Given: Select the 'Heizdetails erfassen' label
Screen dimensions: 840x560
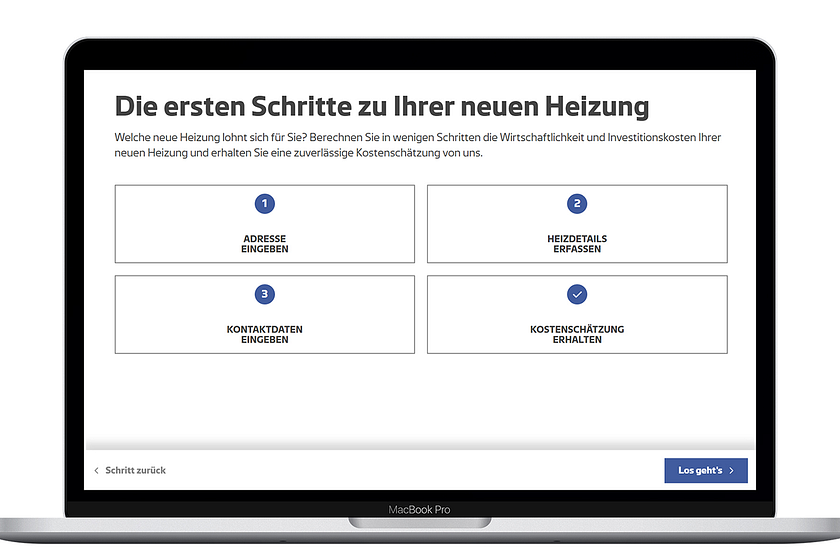Looking at the screenshot, I should coord(577,244).
